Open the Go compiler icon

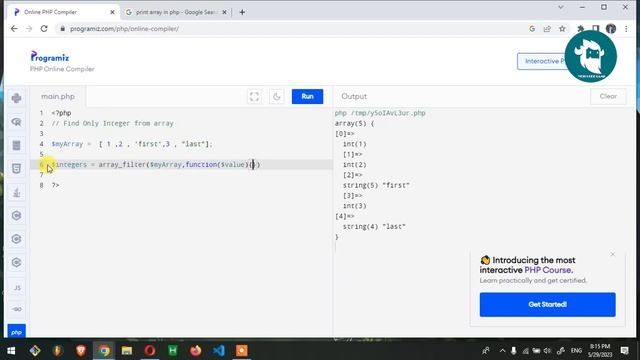(17, 309)
